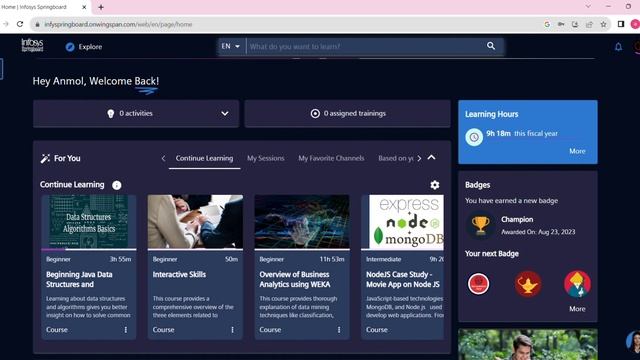The image size is (640, 360).
Task: Click the Learning Hours clock icon
Action: tap(474, 138)
